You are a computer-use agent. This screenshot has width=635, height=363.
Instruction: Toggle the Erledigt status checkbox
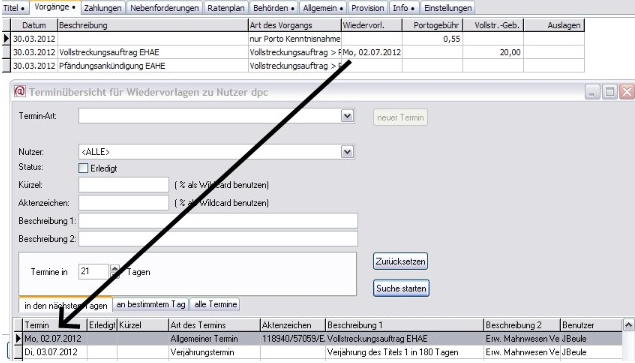click(x=83, y=168)
